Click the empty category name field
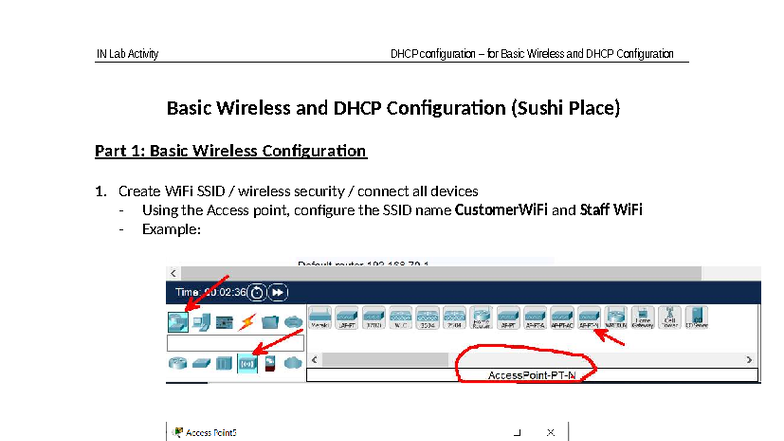Viewport: 784px width, 441px height. [x=236, y=343]
